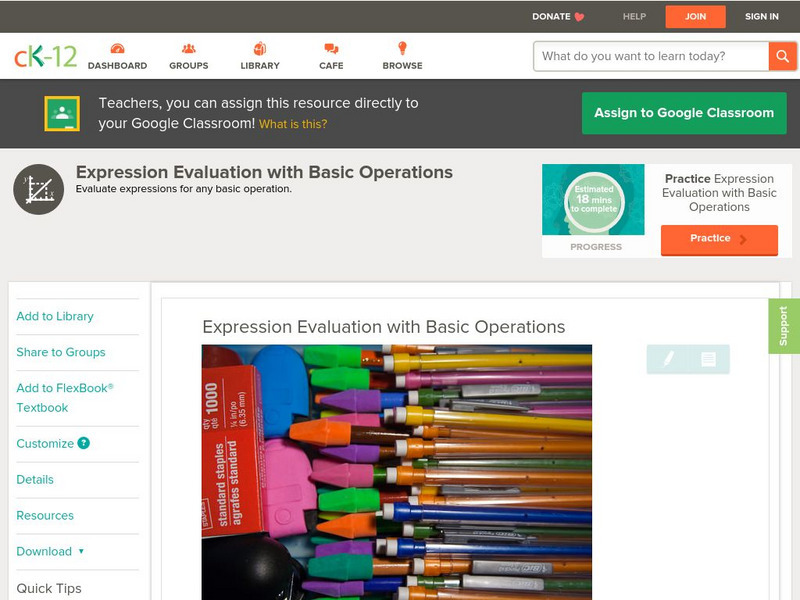
Task: Open Details in the sidebar
Action: (35, 480)
